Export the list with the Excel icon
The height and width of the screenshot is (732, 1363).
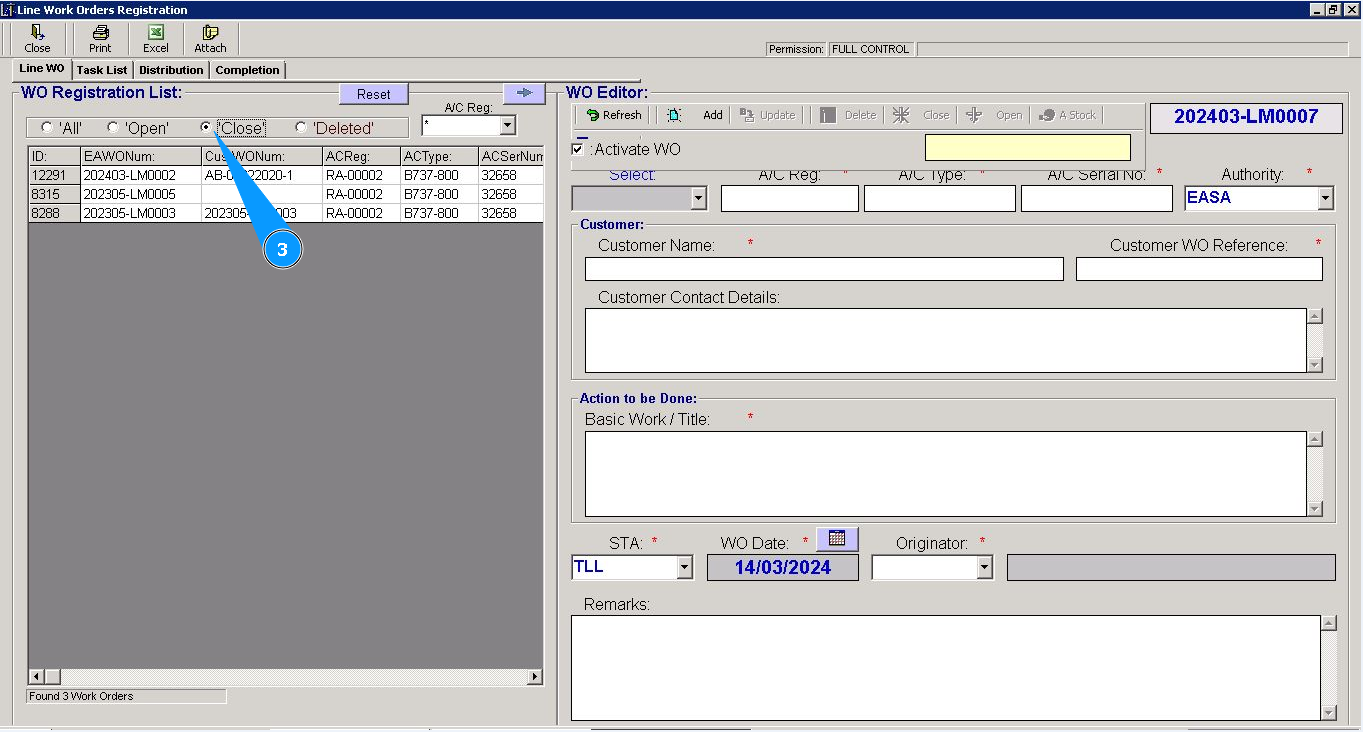coord(156,38)
